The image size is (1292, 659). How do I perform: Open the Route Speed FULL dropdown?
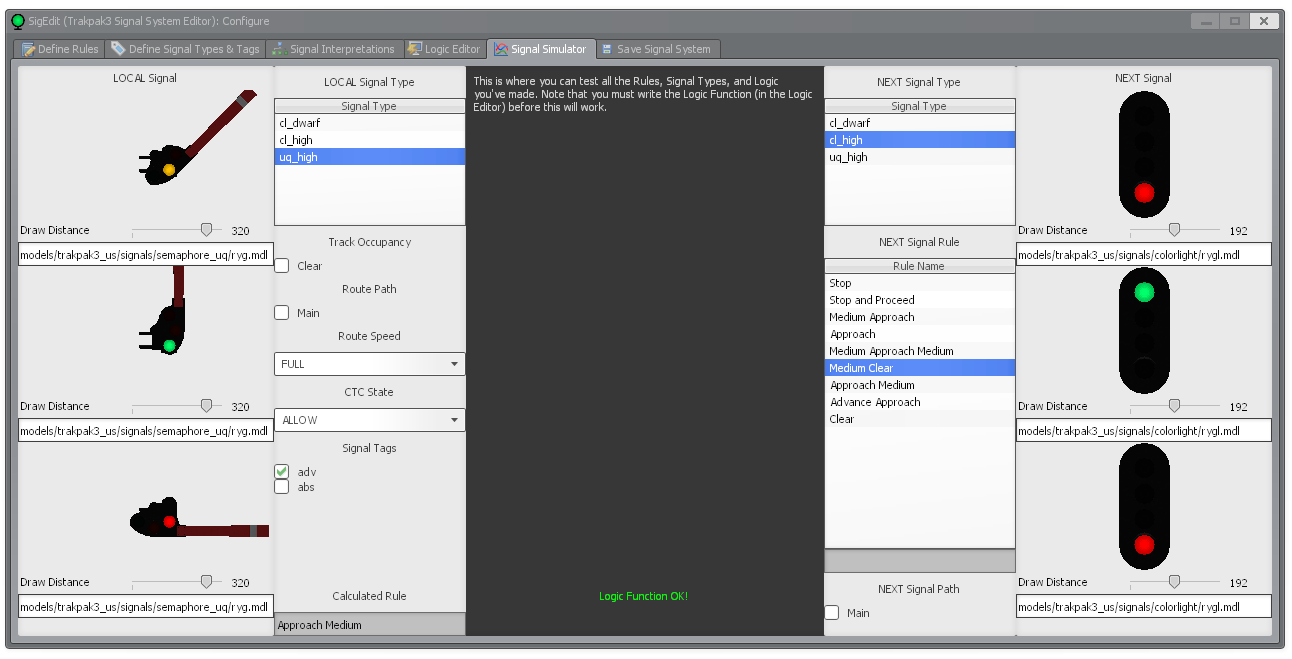click(370, 364)
